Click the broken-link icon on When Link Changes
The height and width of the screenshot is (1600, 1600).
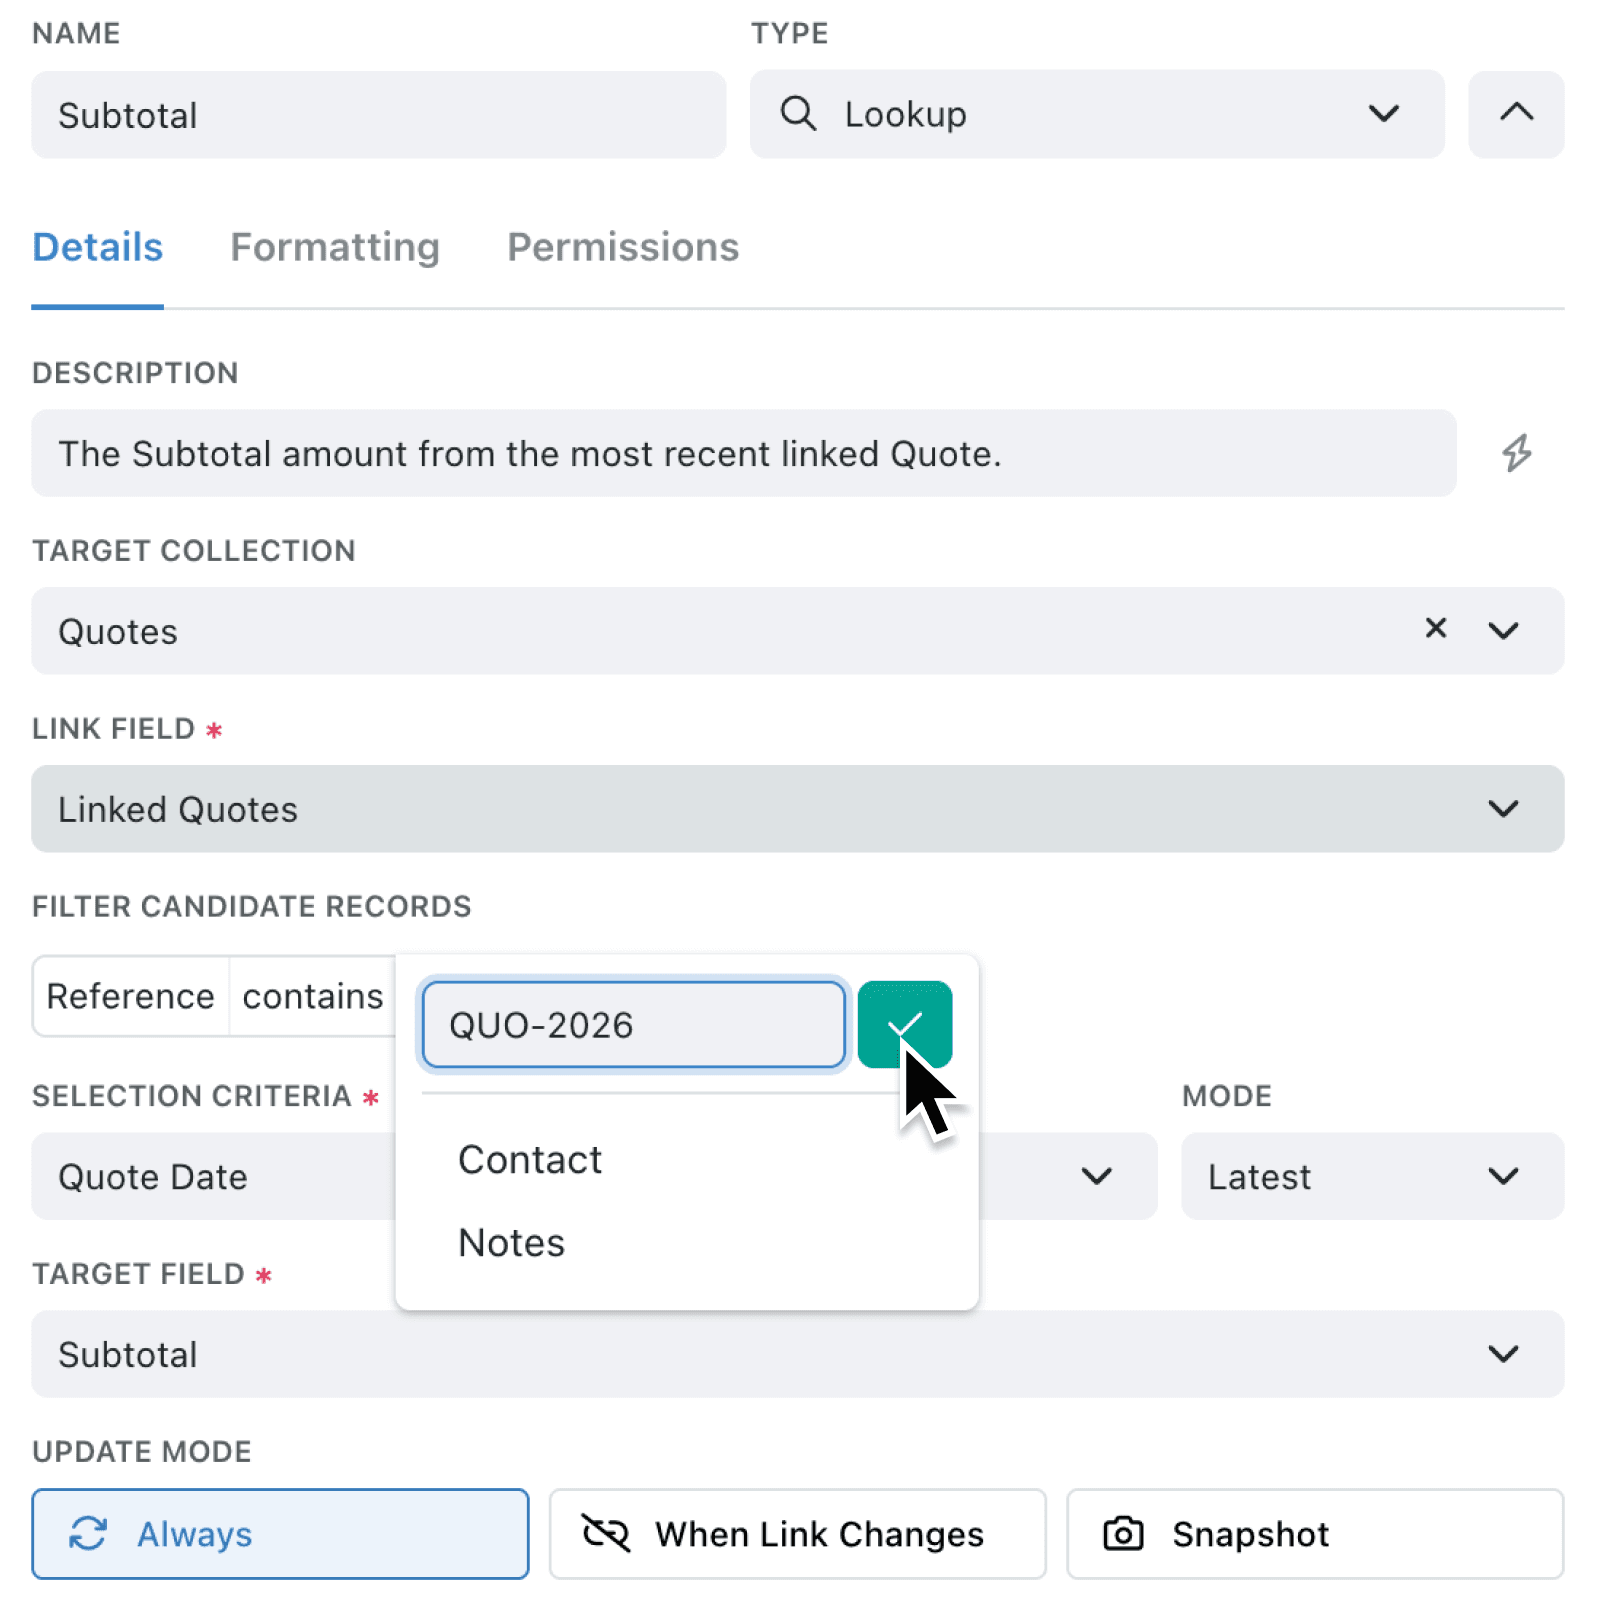point(604,1533)
